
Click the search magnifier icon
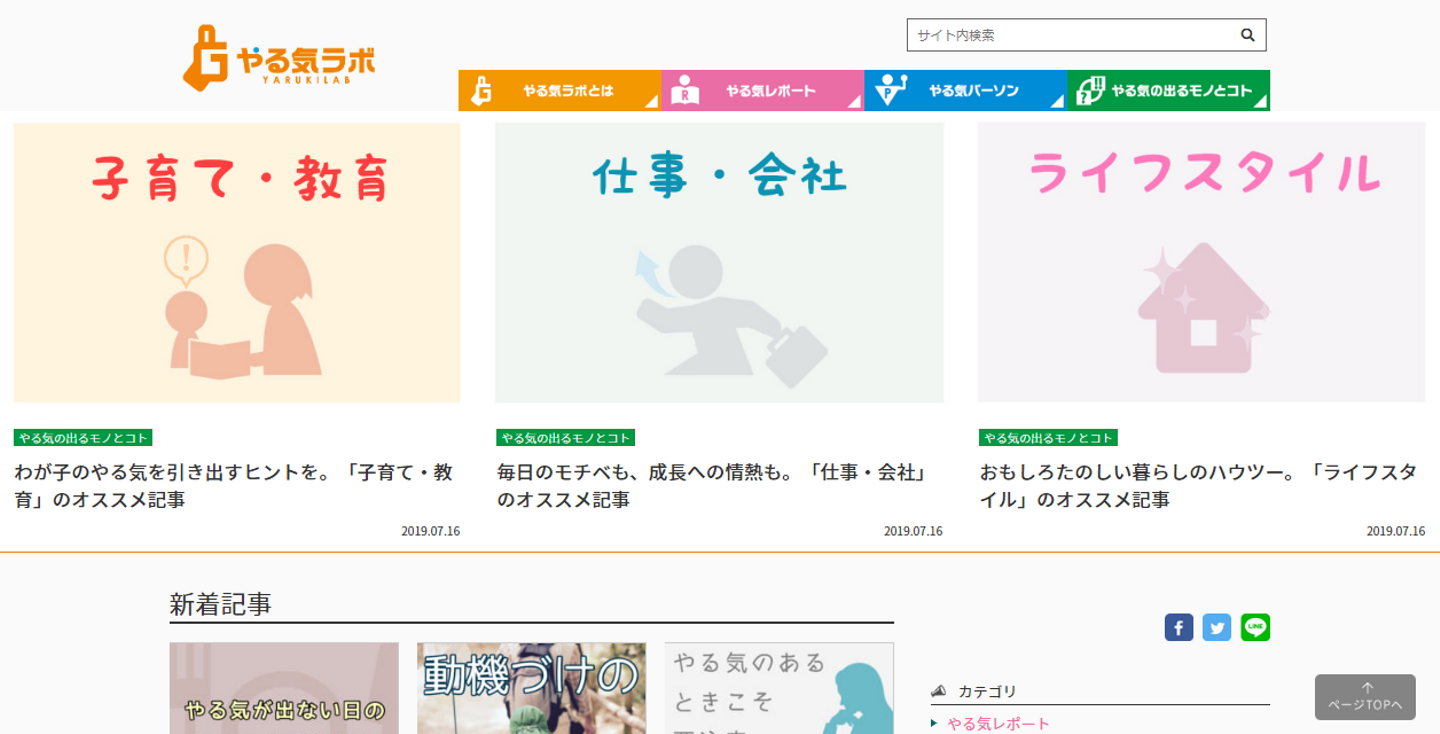(1247, 35)
